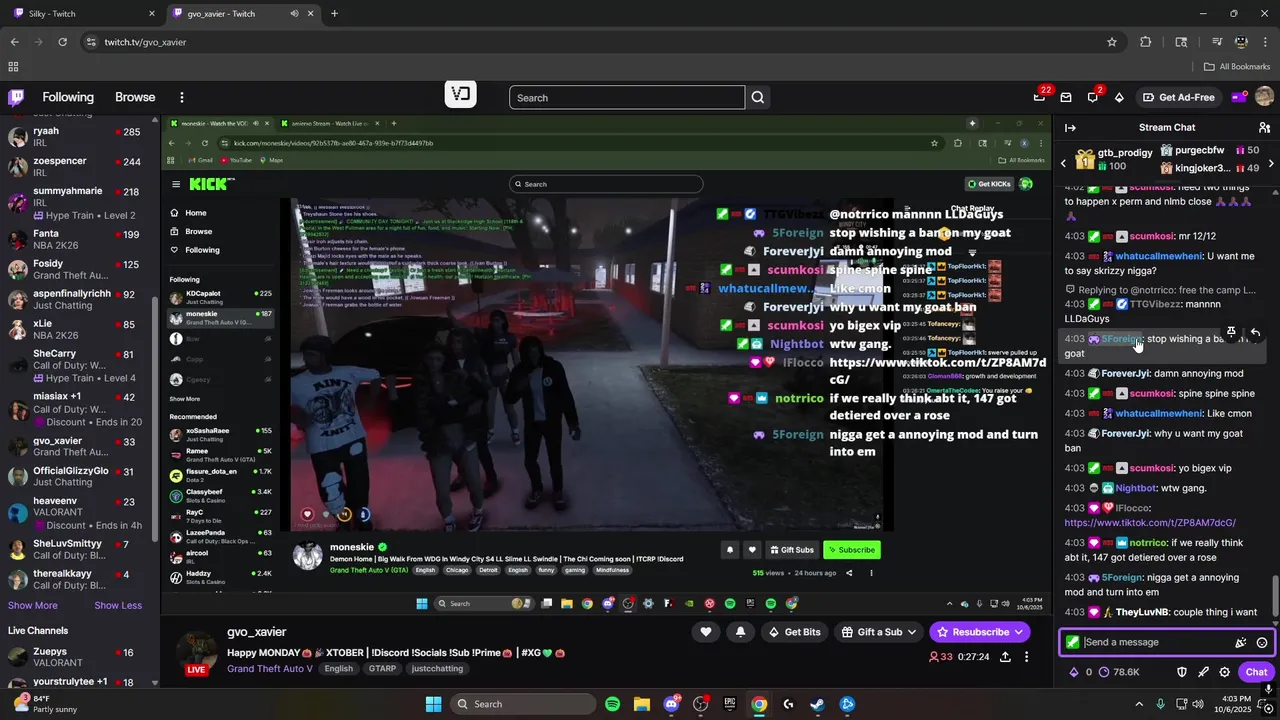Click the purple Turbo card icon
The image size is (1280, 720).
[x=1238, y=97]
